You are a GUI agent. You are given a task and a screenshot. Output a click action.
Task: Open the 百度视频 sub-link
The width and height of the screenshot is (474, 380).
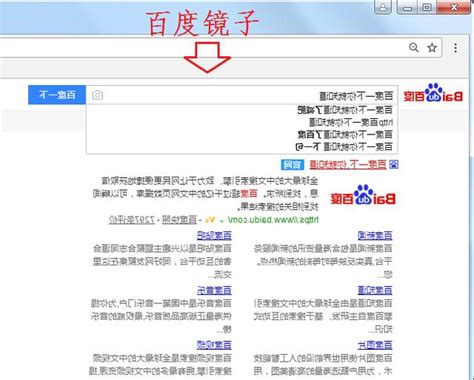[x=214, y=345]
